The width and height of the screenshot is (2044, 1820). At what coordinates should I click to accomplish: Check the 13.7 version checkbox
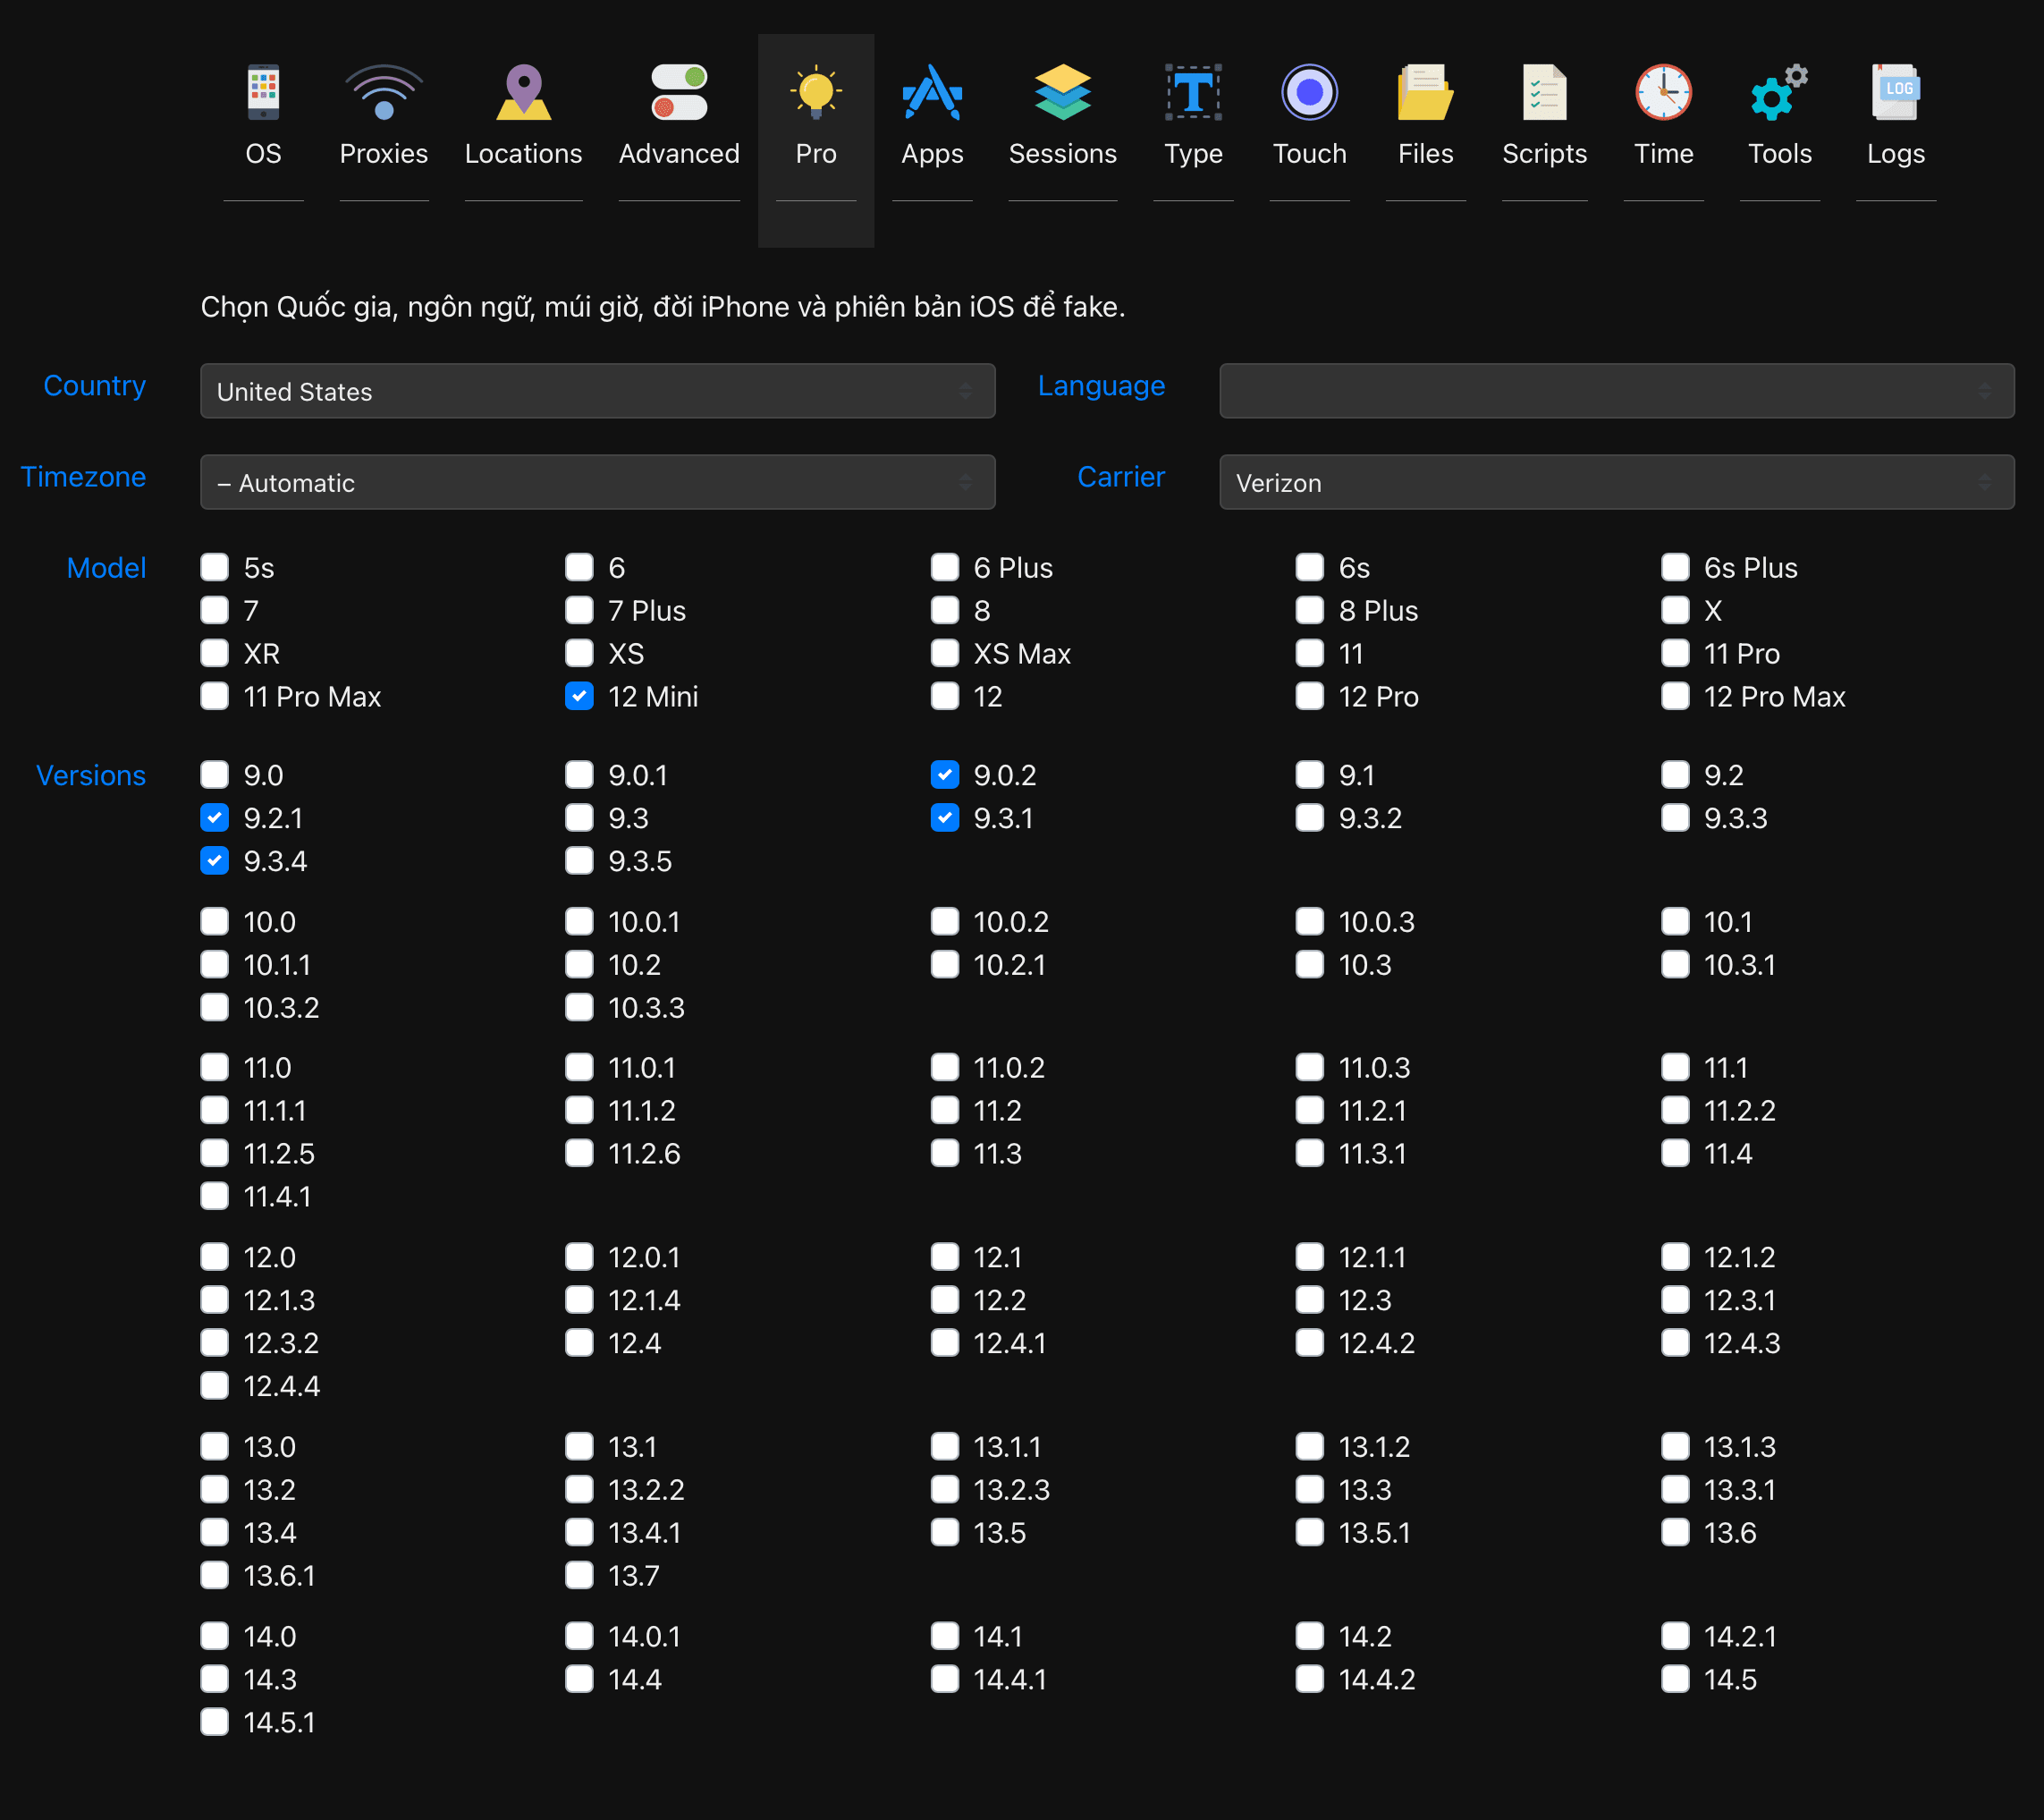click(x=579, y=1575)
